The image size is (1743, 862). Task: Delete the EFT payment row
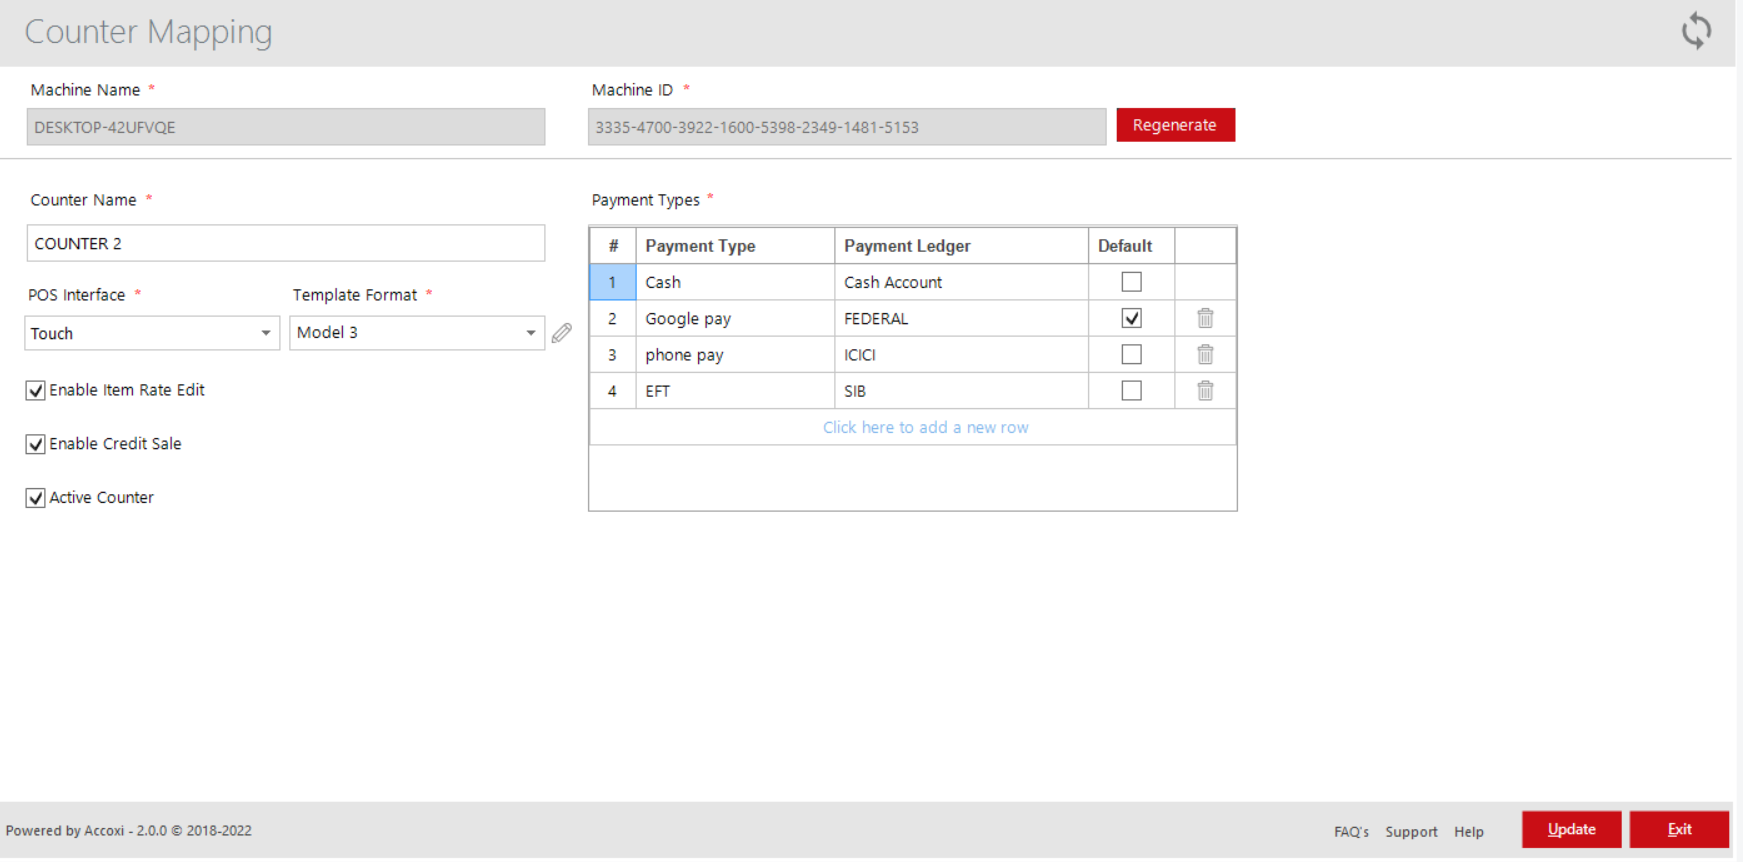tap(1205, 391)
